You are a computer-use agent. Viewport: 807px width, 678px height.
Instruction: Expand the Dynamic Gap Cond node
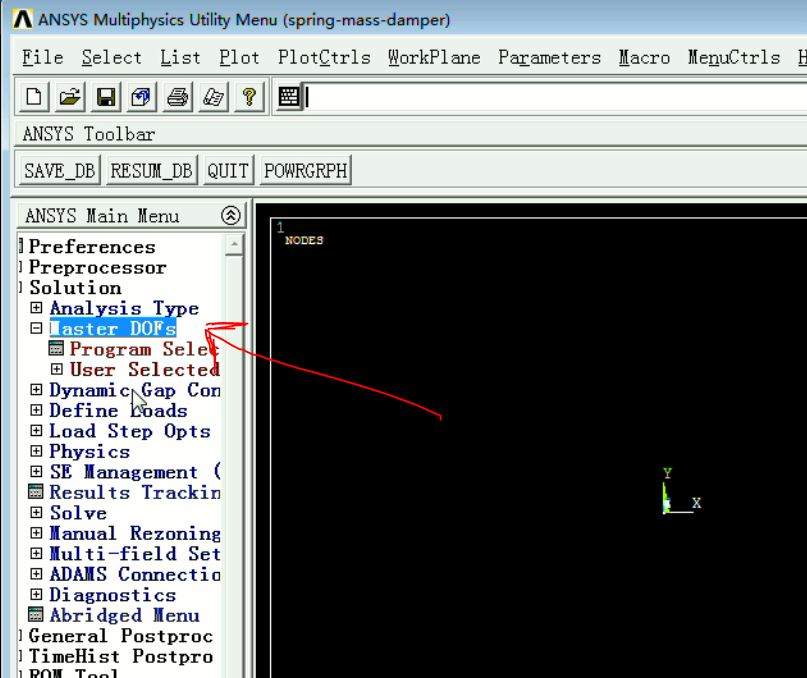click(36, 389)
